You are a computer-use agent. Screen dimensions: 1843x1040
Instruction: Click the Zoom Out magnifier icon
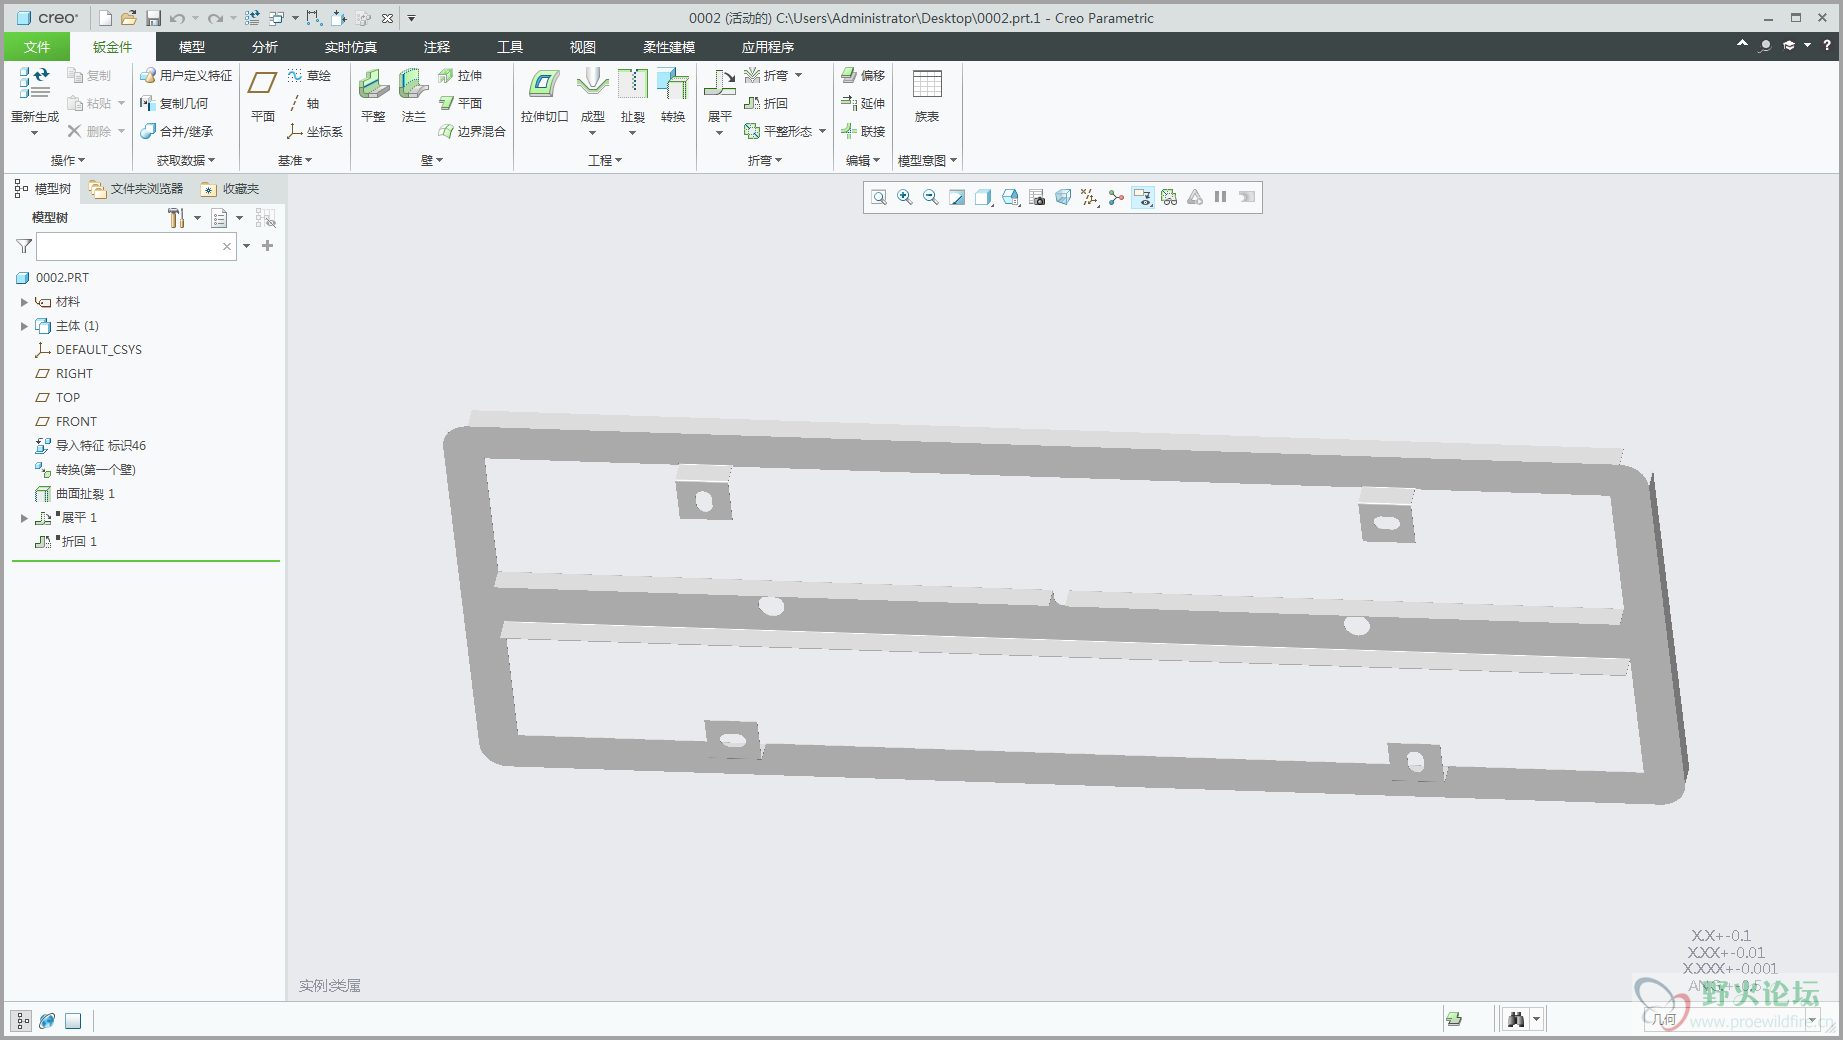click(931, 197)
